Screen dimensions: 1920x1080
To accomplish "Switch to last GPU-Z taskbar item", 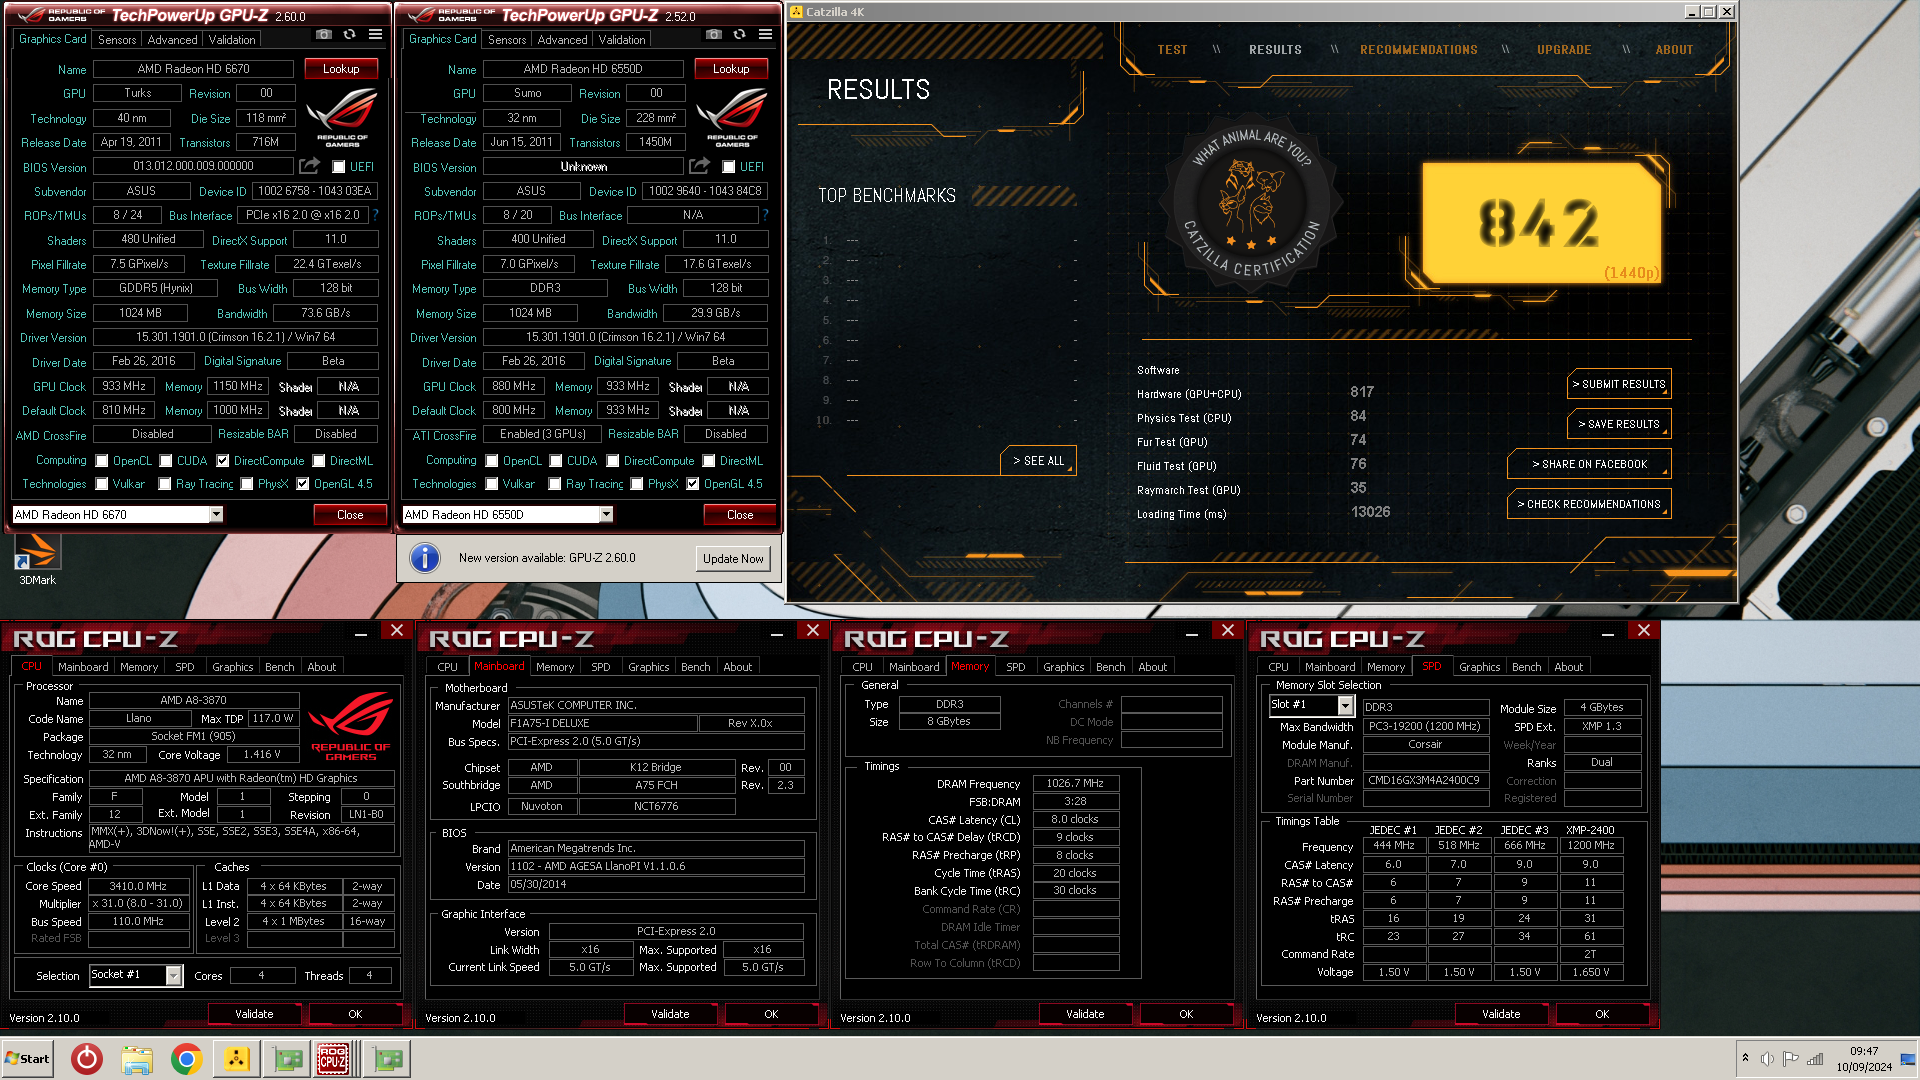I will tap(387, 1058).
